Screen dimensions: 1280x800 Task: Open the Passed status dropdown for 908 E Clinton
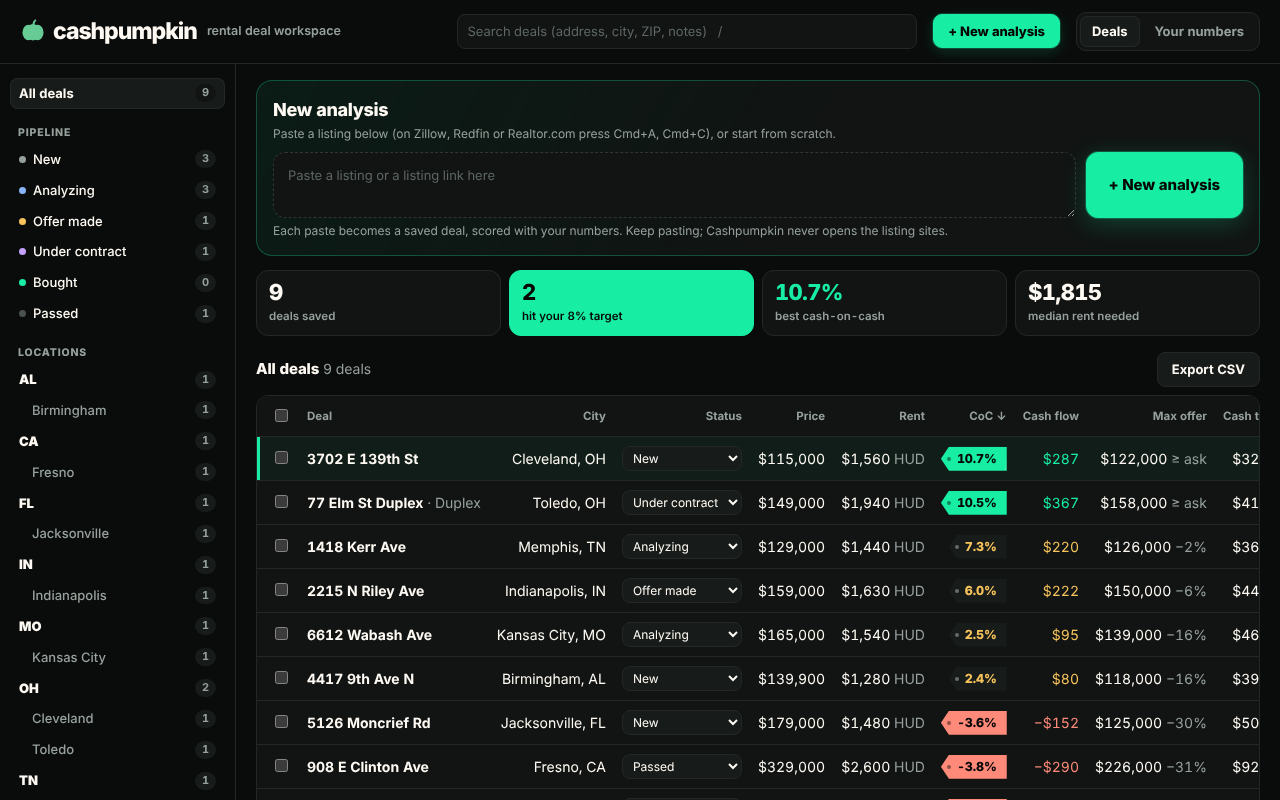tap(682, 767)
